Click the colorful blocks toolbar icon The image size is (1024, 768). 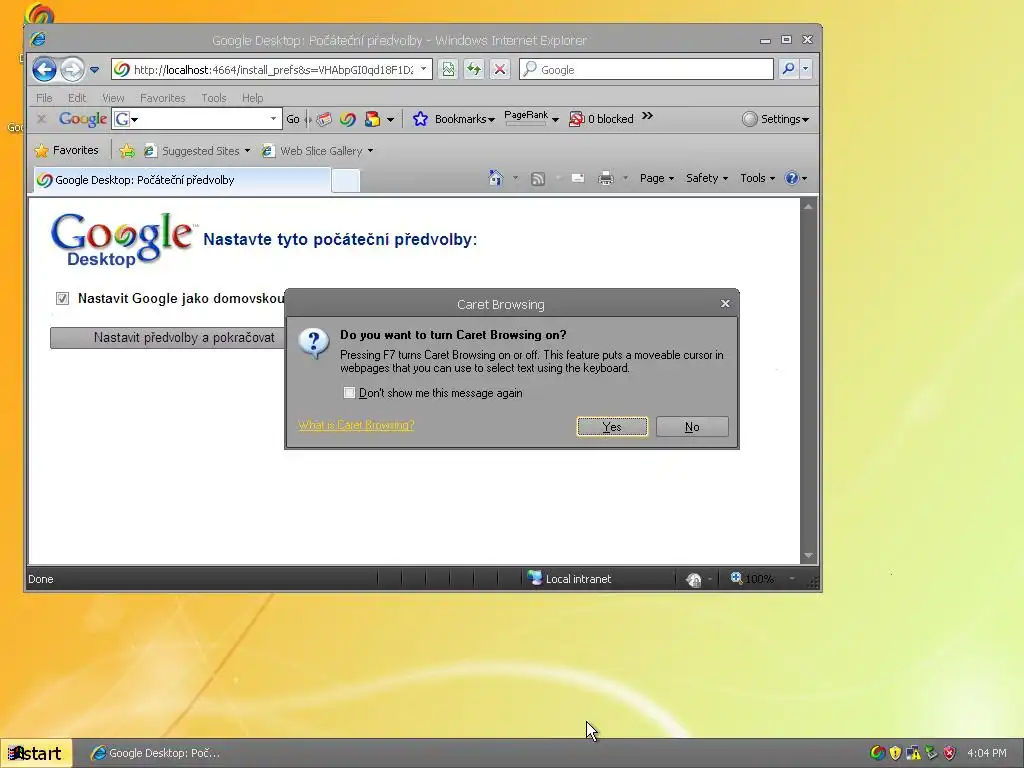pyautogui.click(x=372, y=119)
